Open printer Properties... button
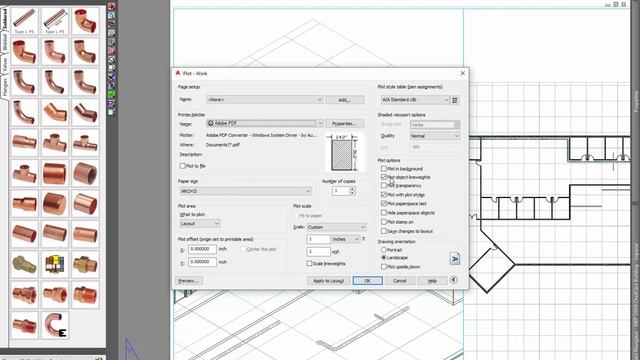 point(345,123)
